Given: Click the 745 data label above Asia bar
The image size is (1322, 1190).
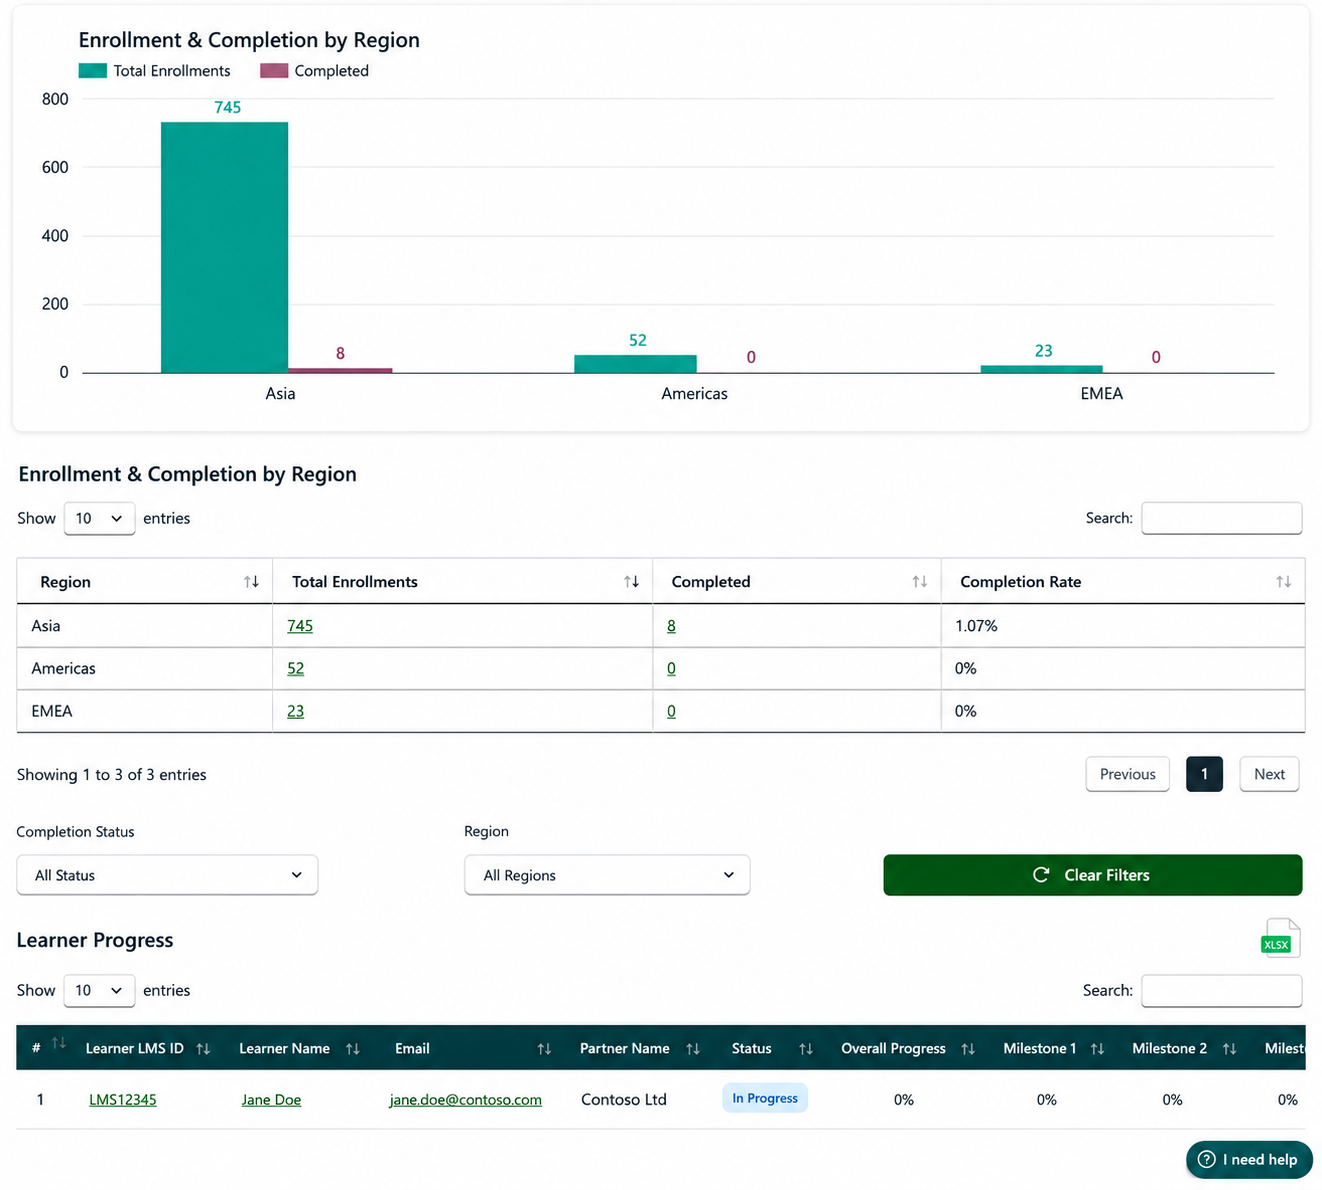Looking at the screenshot, I should tap(228, 107).
